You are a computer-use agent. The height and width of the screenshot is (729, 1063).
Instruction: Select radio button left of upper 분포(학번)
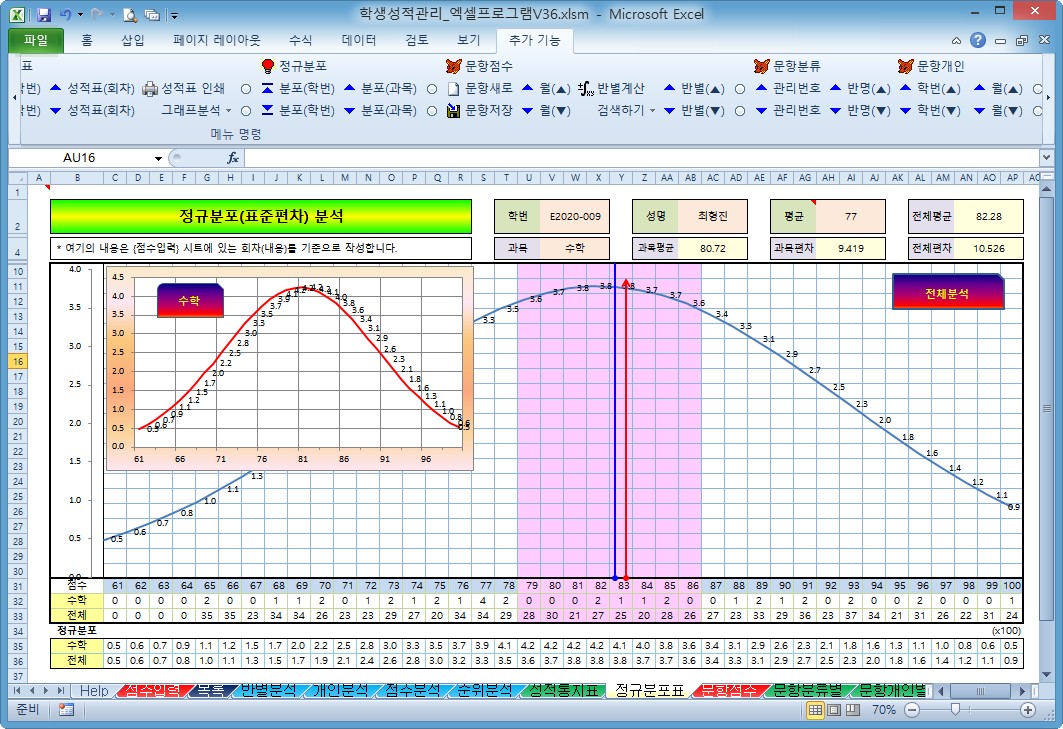click(246, 89)
